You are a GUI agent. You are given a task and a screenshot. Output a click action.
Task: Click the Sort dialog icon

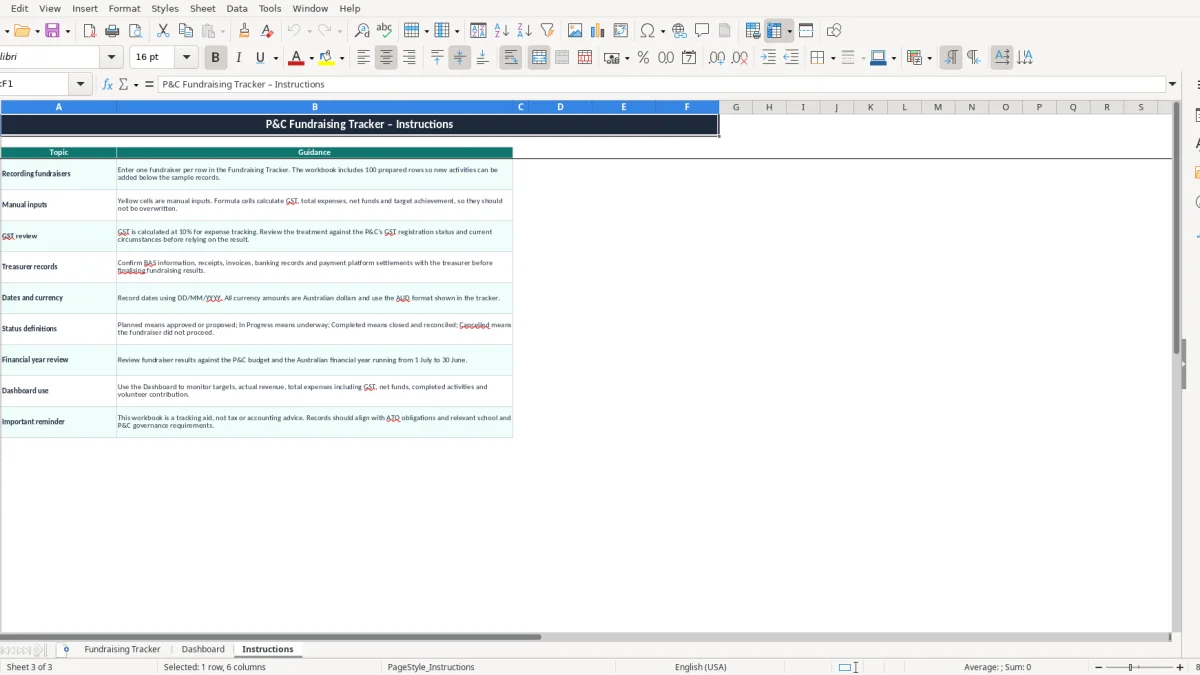pos(479,31)
